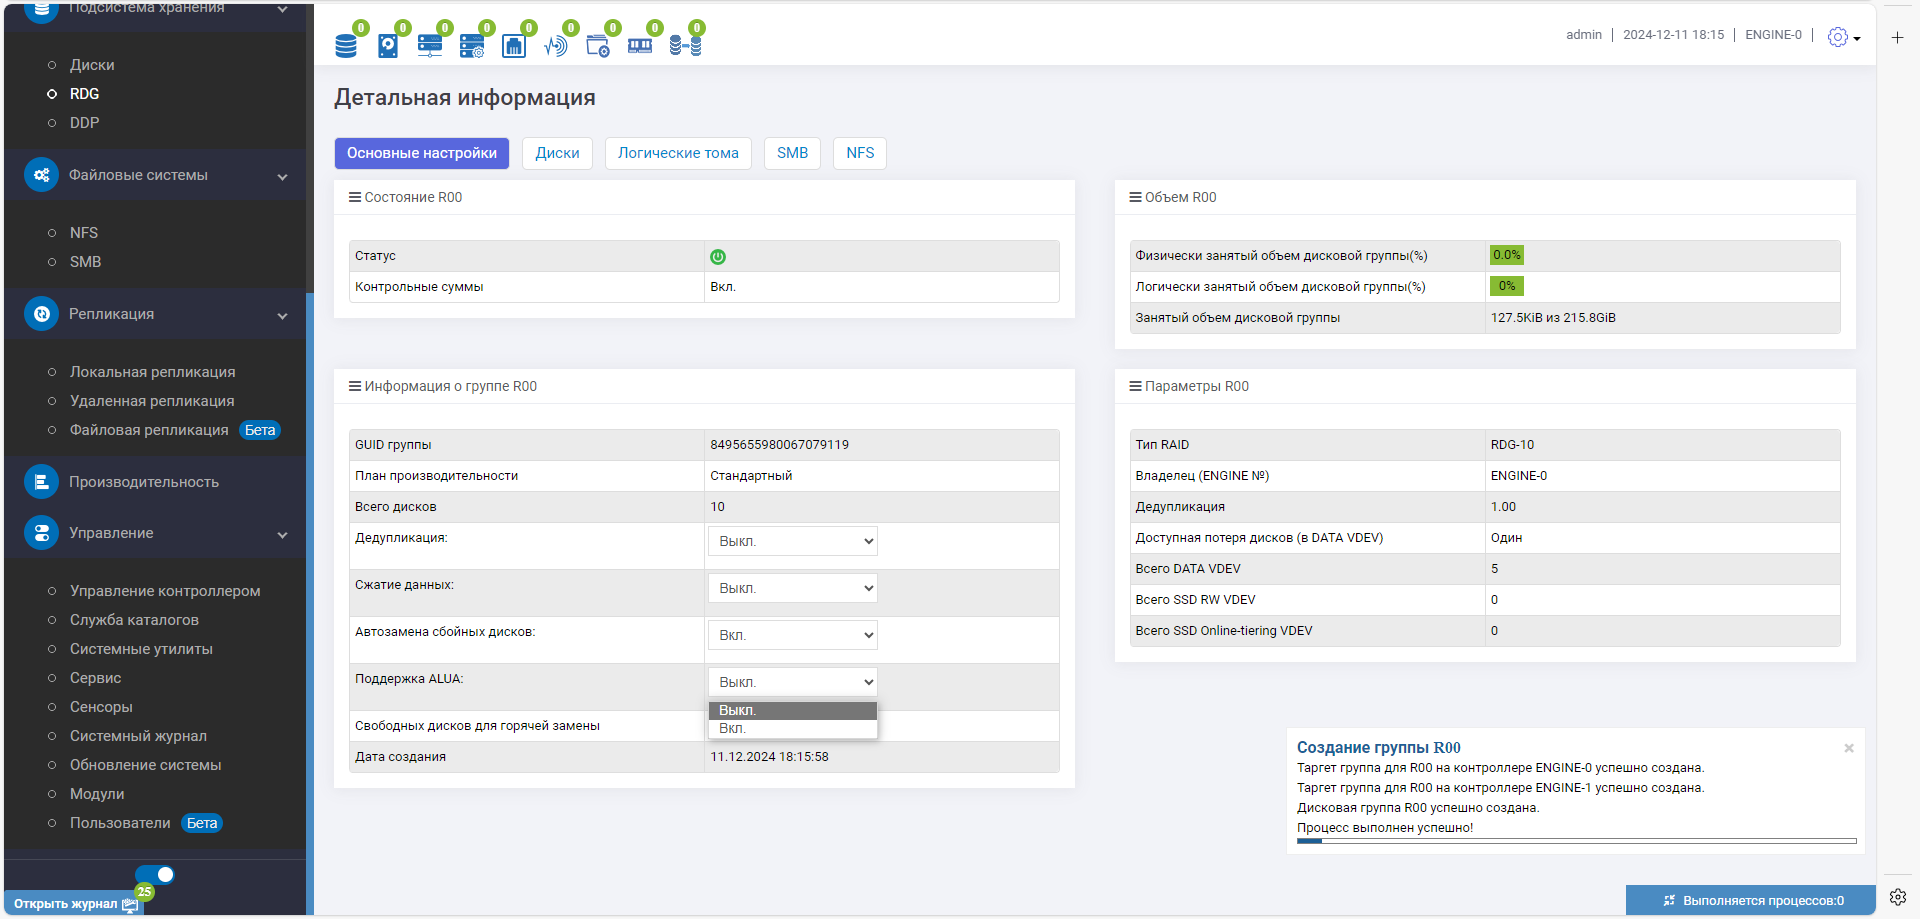Open Системный журнал in sidebar
The image size is (1920, 919).
[138, 736]
